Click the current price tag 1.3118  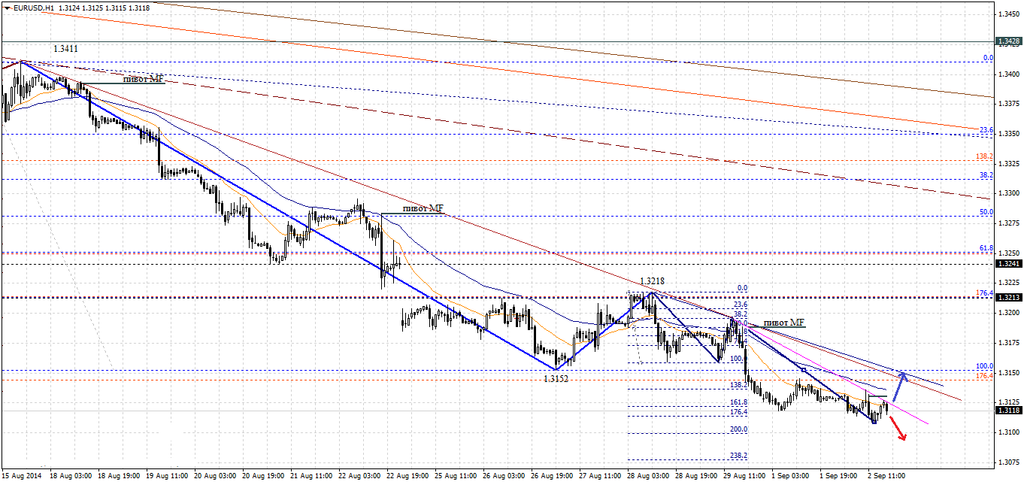pyautogui.click(x=1007, y=410)
